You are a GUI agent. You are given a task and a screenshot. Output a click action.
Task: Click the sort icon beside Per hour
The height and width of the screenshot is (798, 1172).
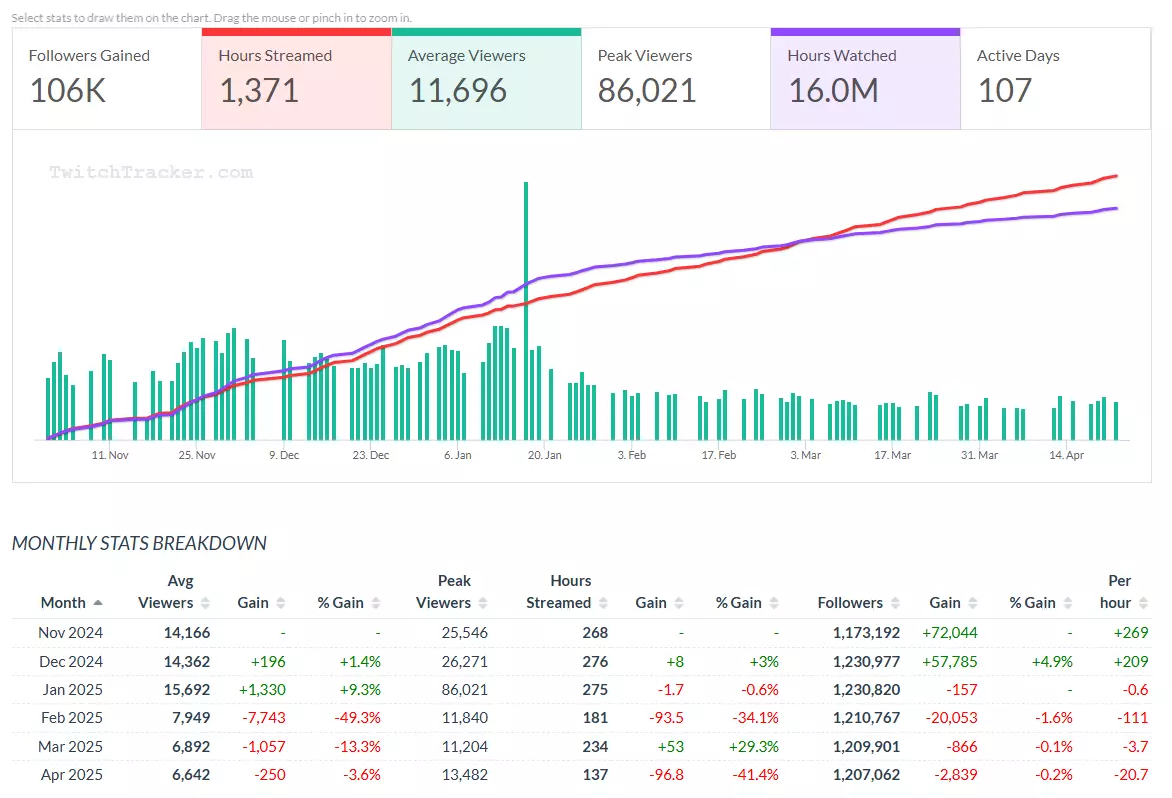tap(1143, 603)
